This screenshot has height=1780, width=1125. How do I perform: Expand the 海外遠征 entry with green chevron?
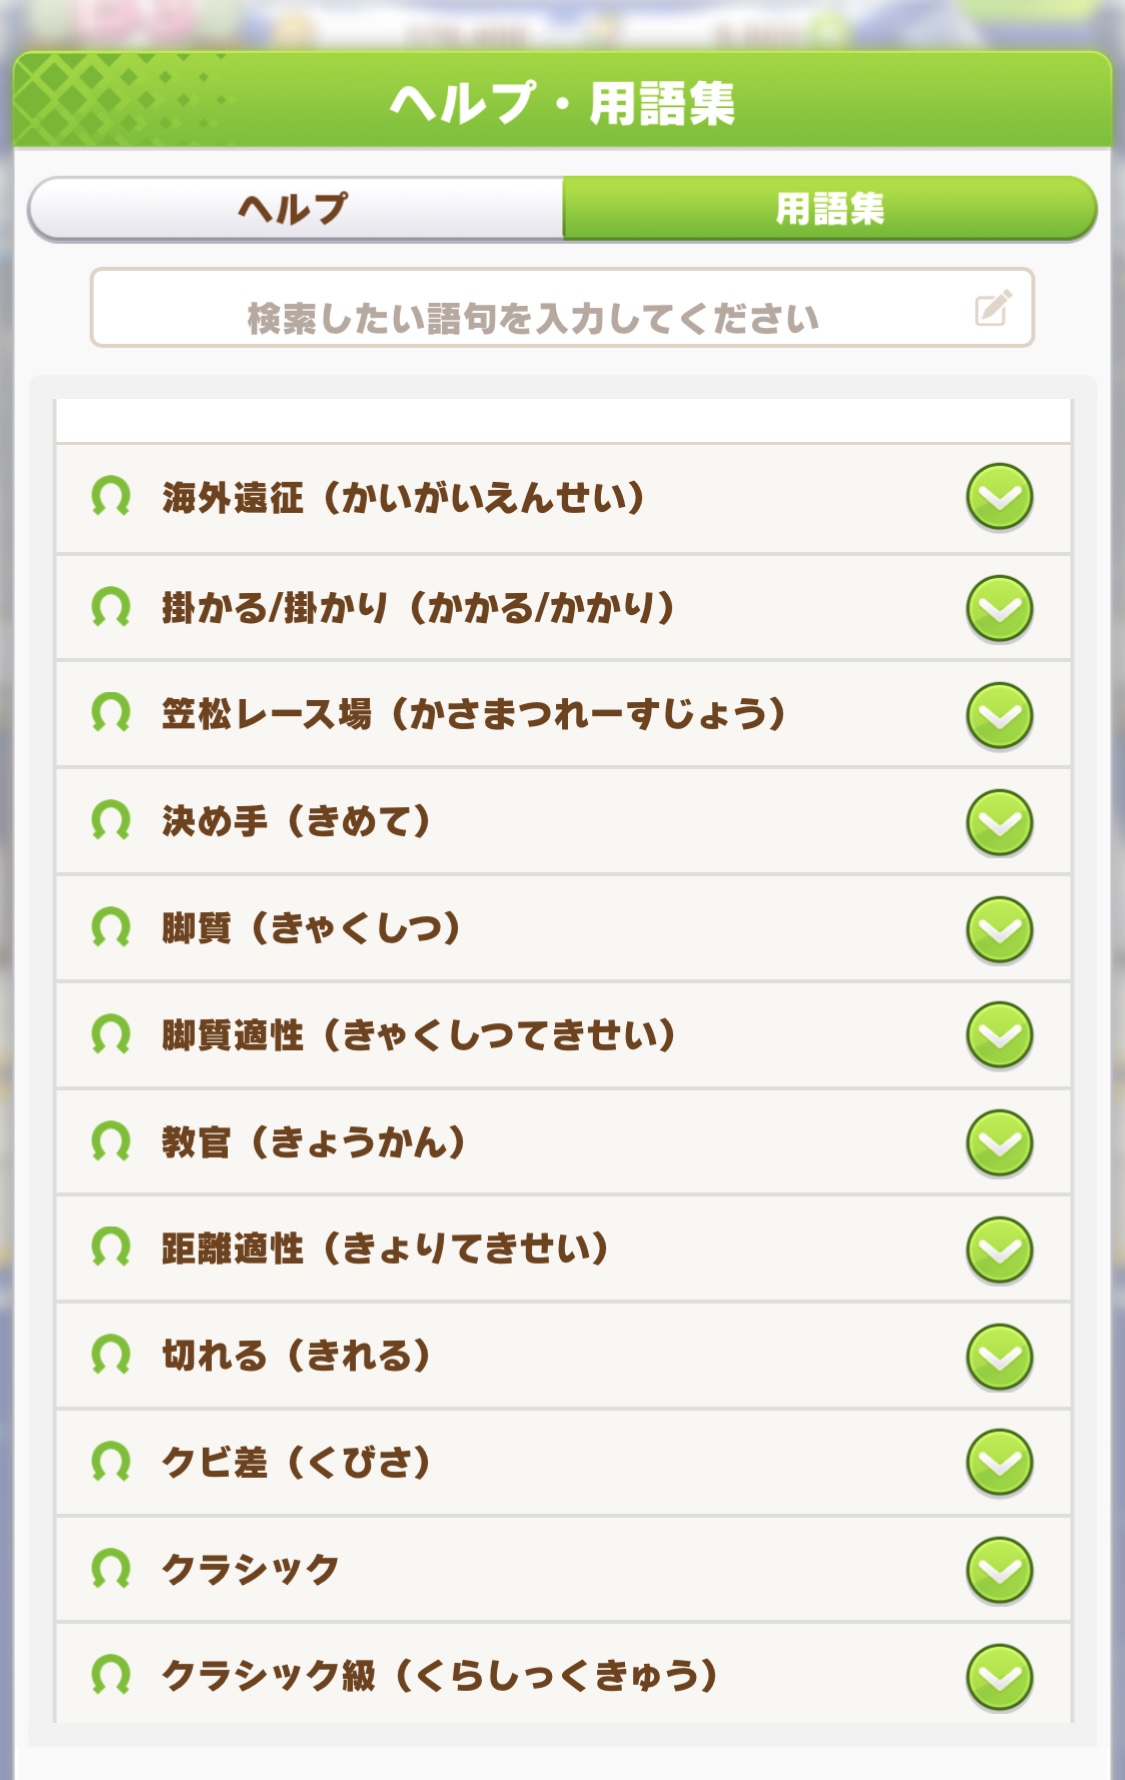pyautogui.click(x=999, y=497)
